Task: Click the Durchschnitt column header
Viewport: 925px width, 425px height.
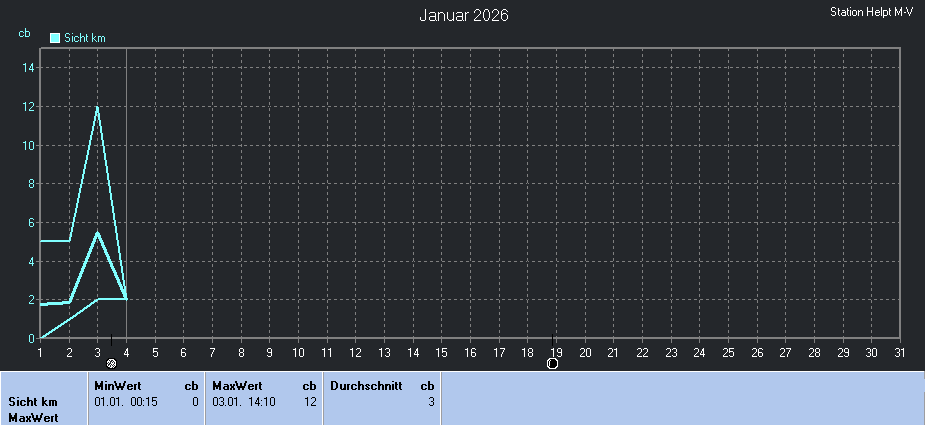Action: tap(366, 385)
